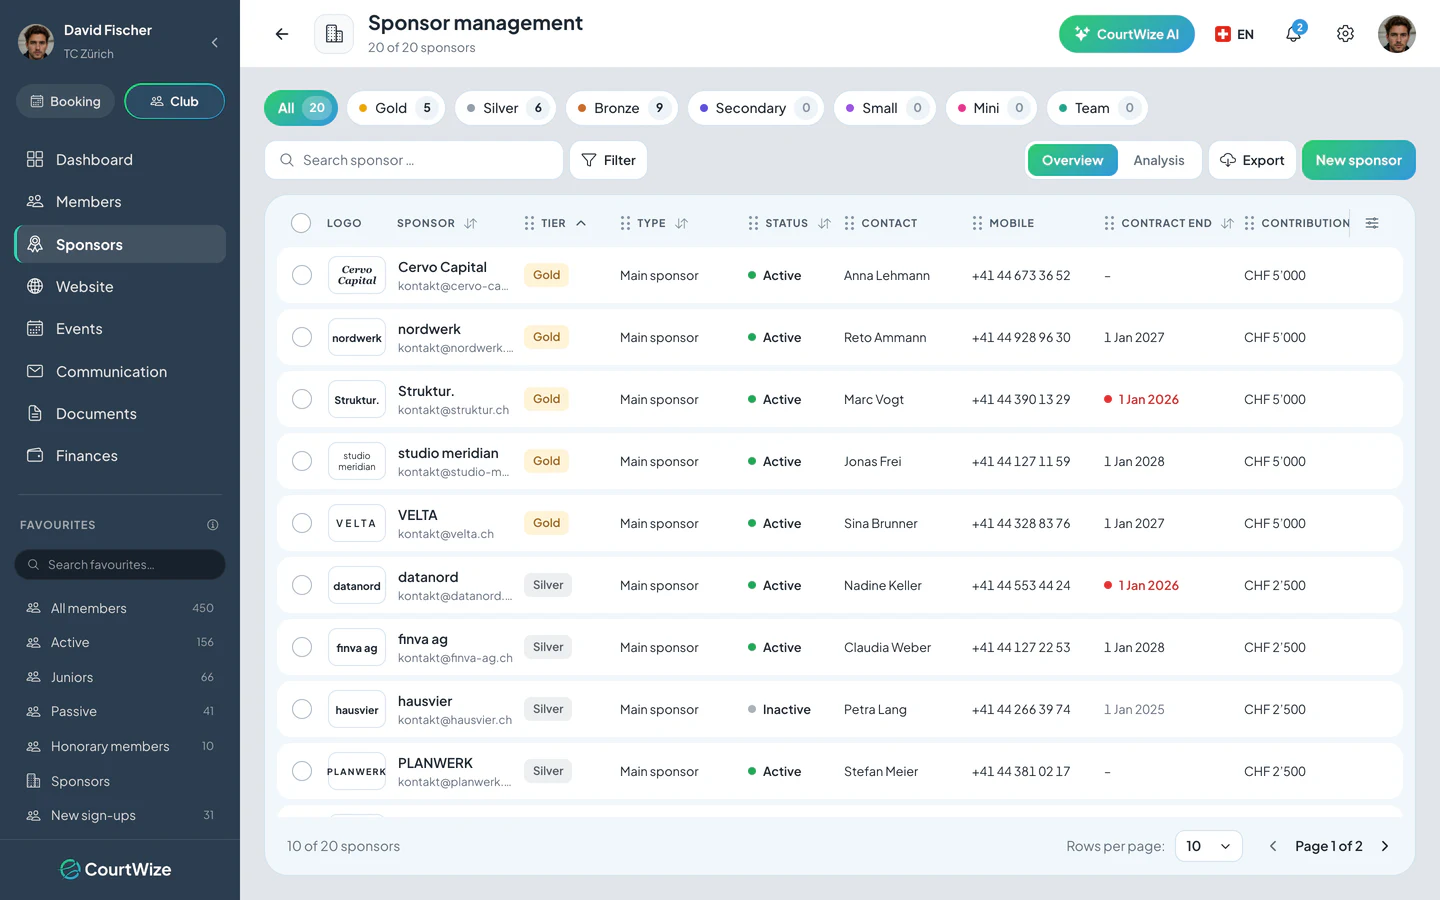Open the table column settings icon
This screenshot has width=1440, height=900.
pos(1372,223)
